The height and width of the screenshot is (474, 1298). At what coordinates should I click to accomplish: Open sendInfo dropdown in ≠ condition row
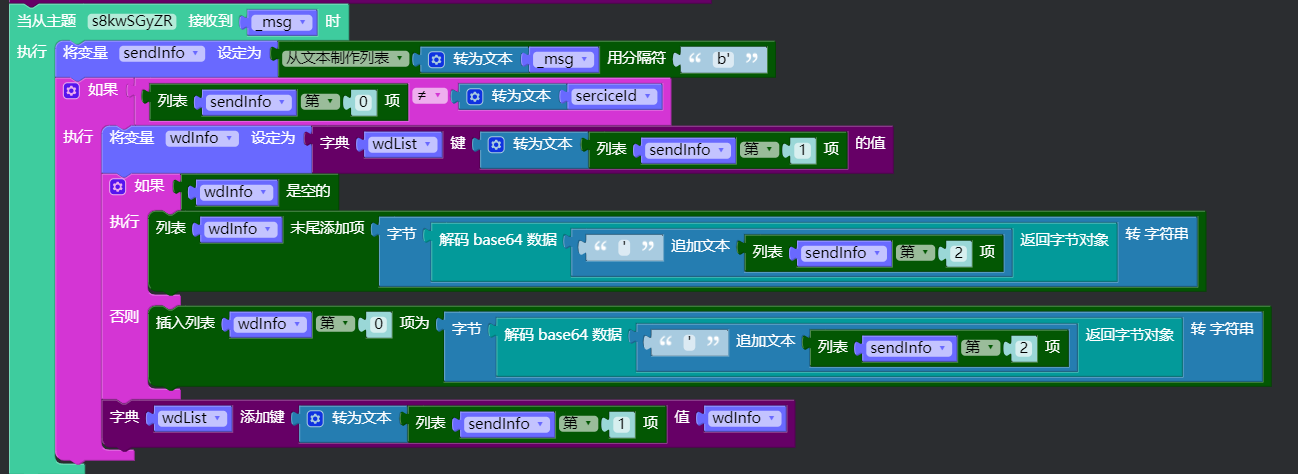point(249,102)
